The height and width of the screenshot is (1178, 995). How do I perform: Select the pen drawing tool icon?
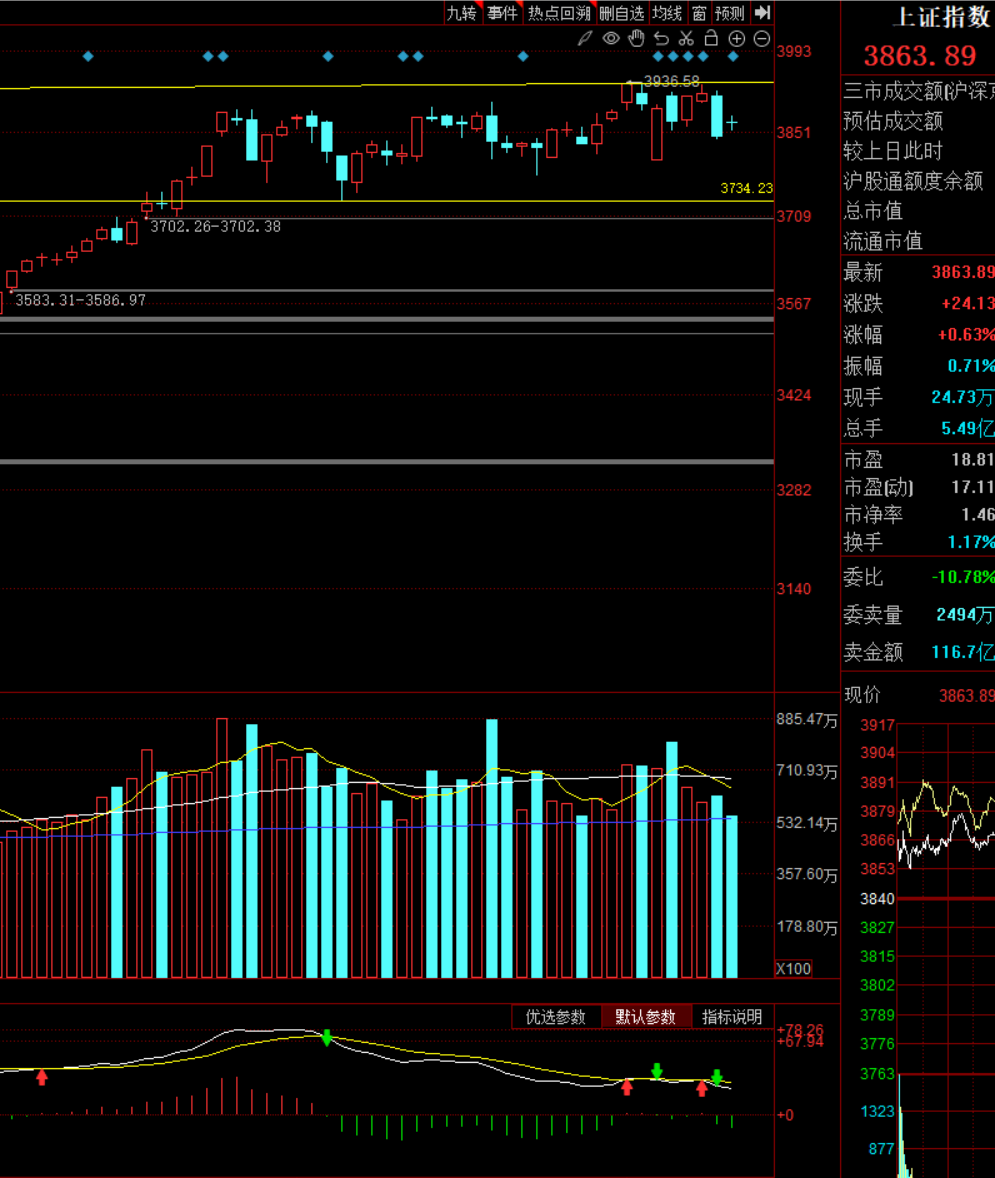[x=586, y=39]
